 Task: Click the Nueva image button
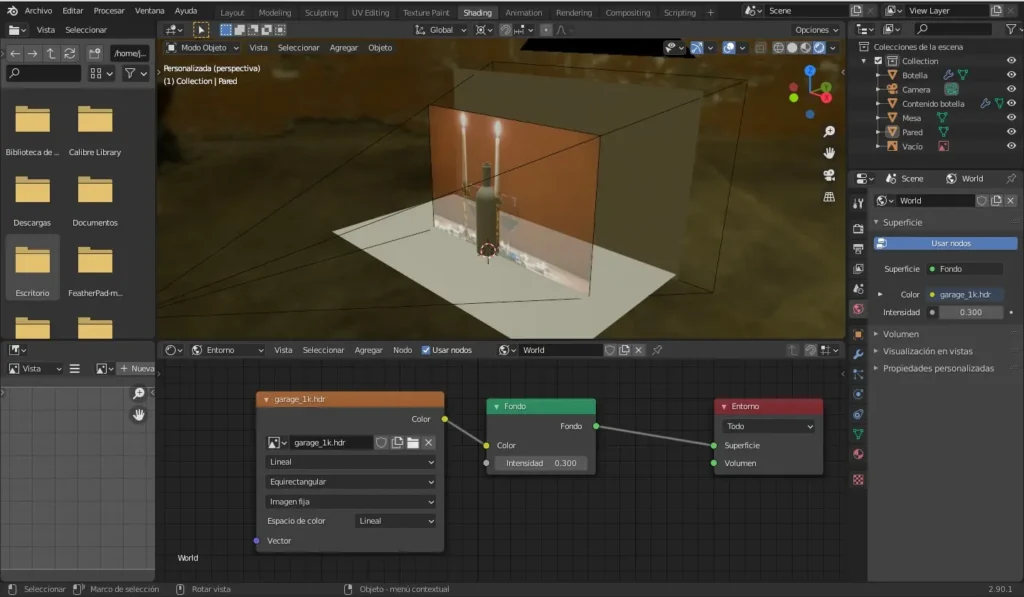136,368
